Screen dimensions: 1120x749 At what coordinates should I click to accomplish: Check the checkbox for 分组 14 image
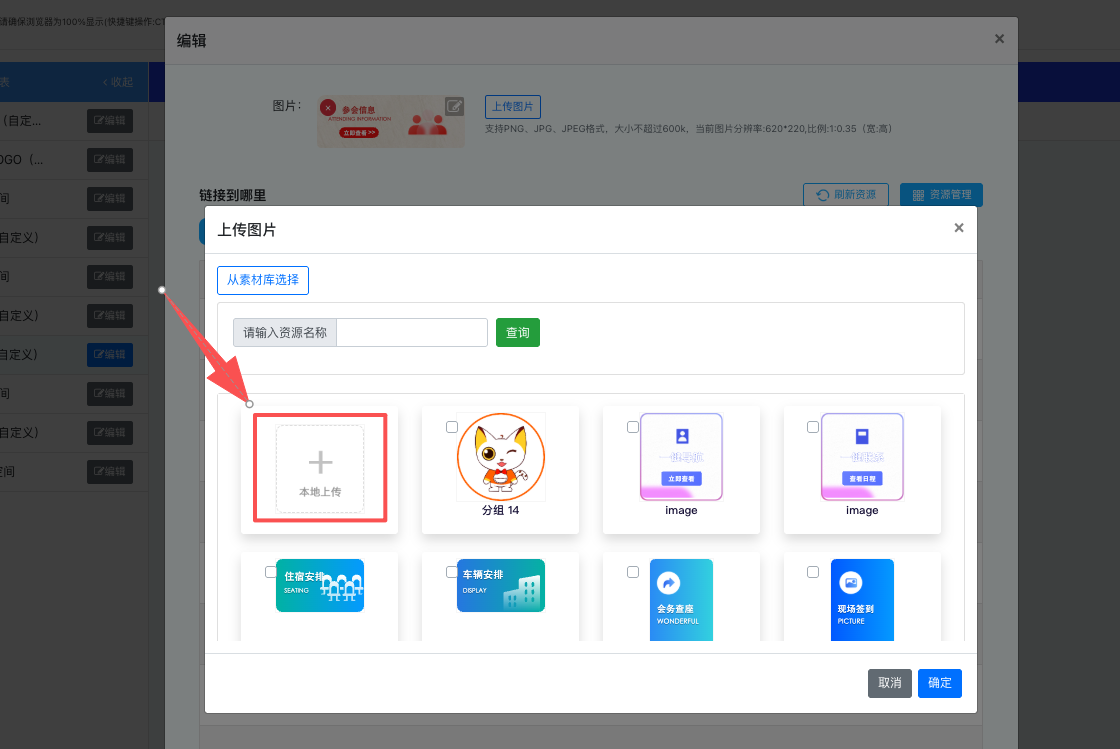(x=452, y=427)
